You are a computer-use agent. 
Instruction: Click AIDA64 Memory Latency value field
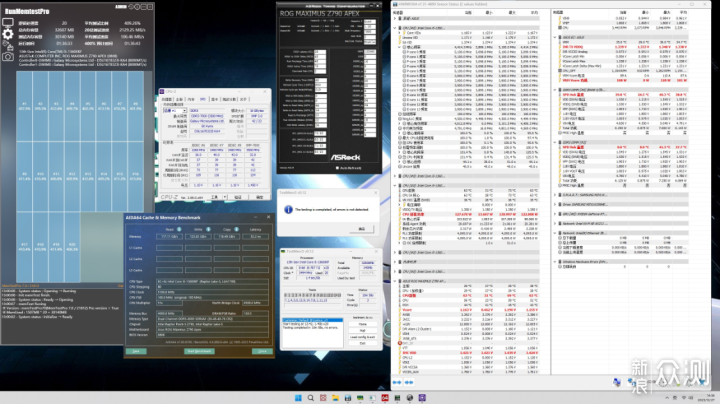pyautogui.click(x=255, y=236)
